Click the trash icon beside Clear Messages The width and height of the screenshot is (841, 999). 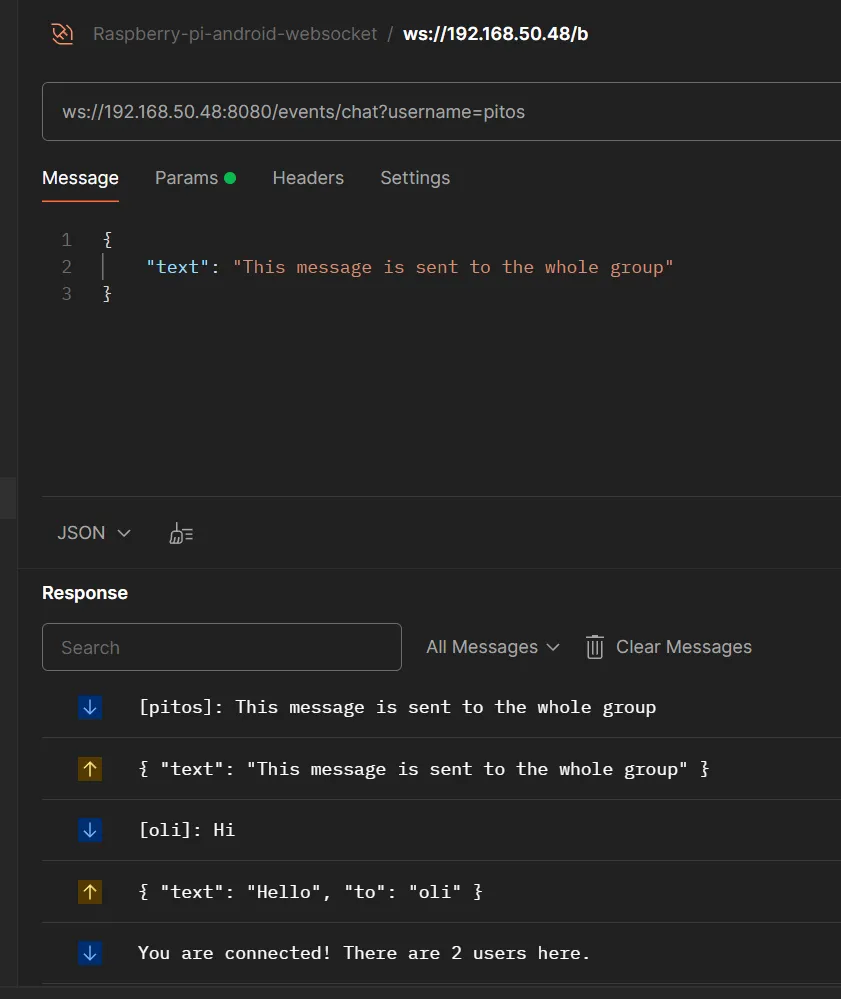coord(594,647)
